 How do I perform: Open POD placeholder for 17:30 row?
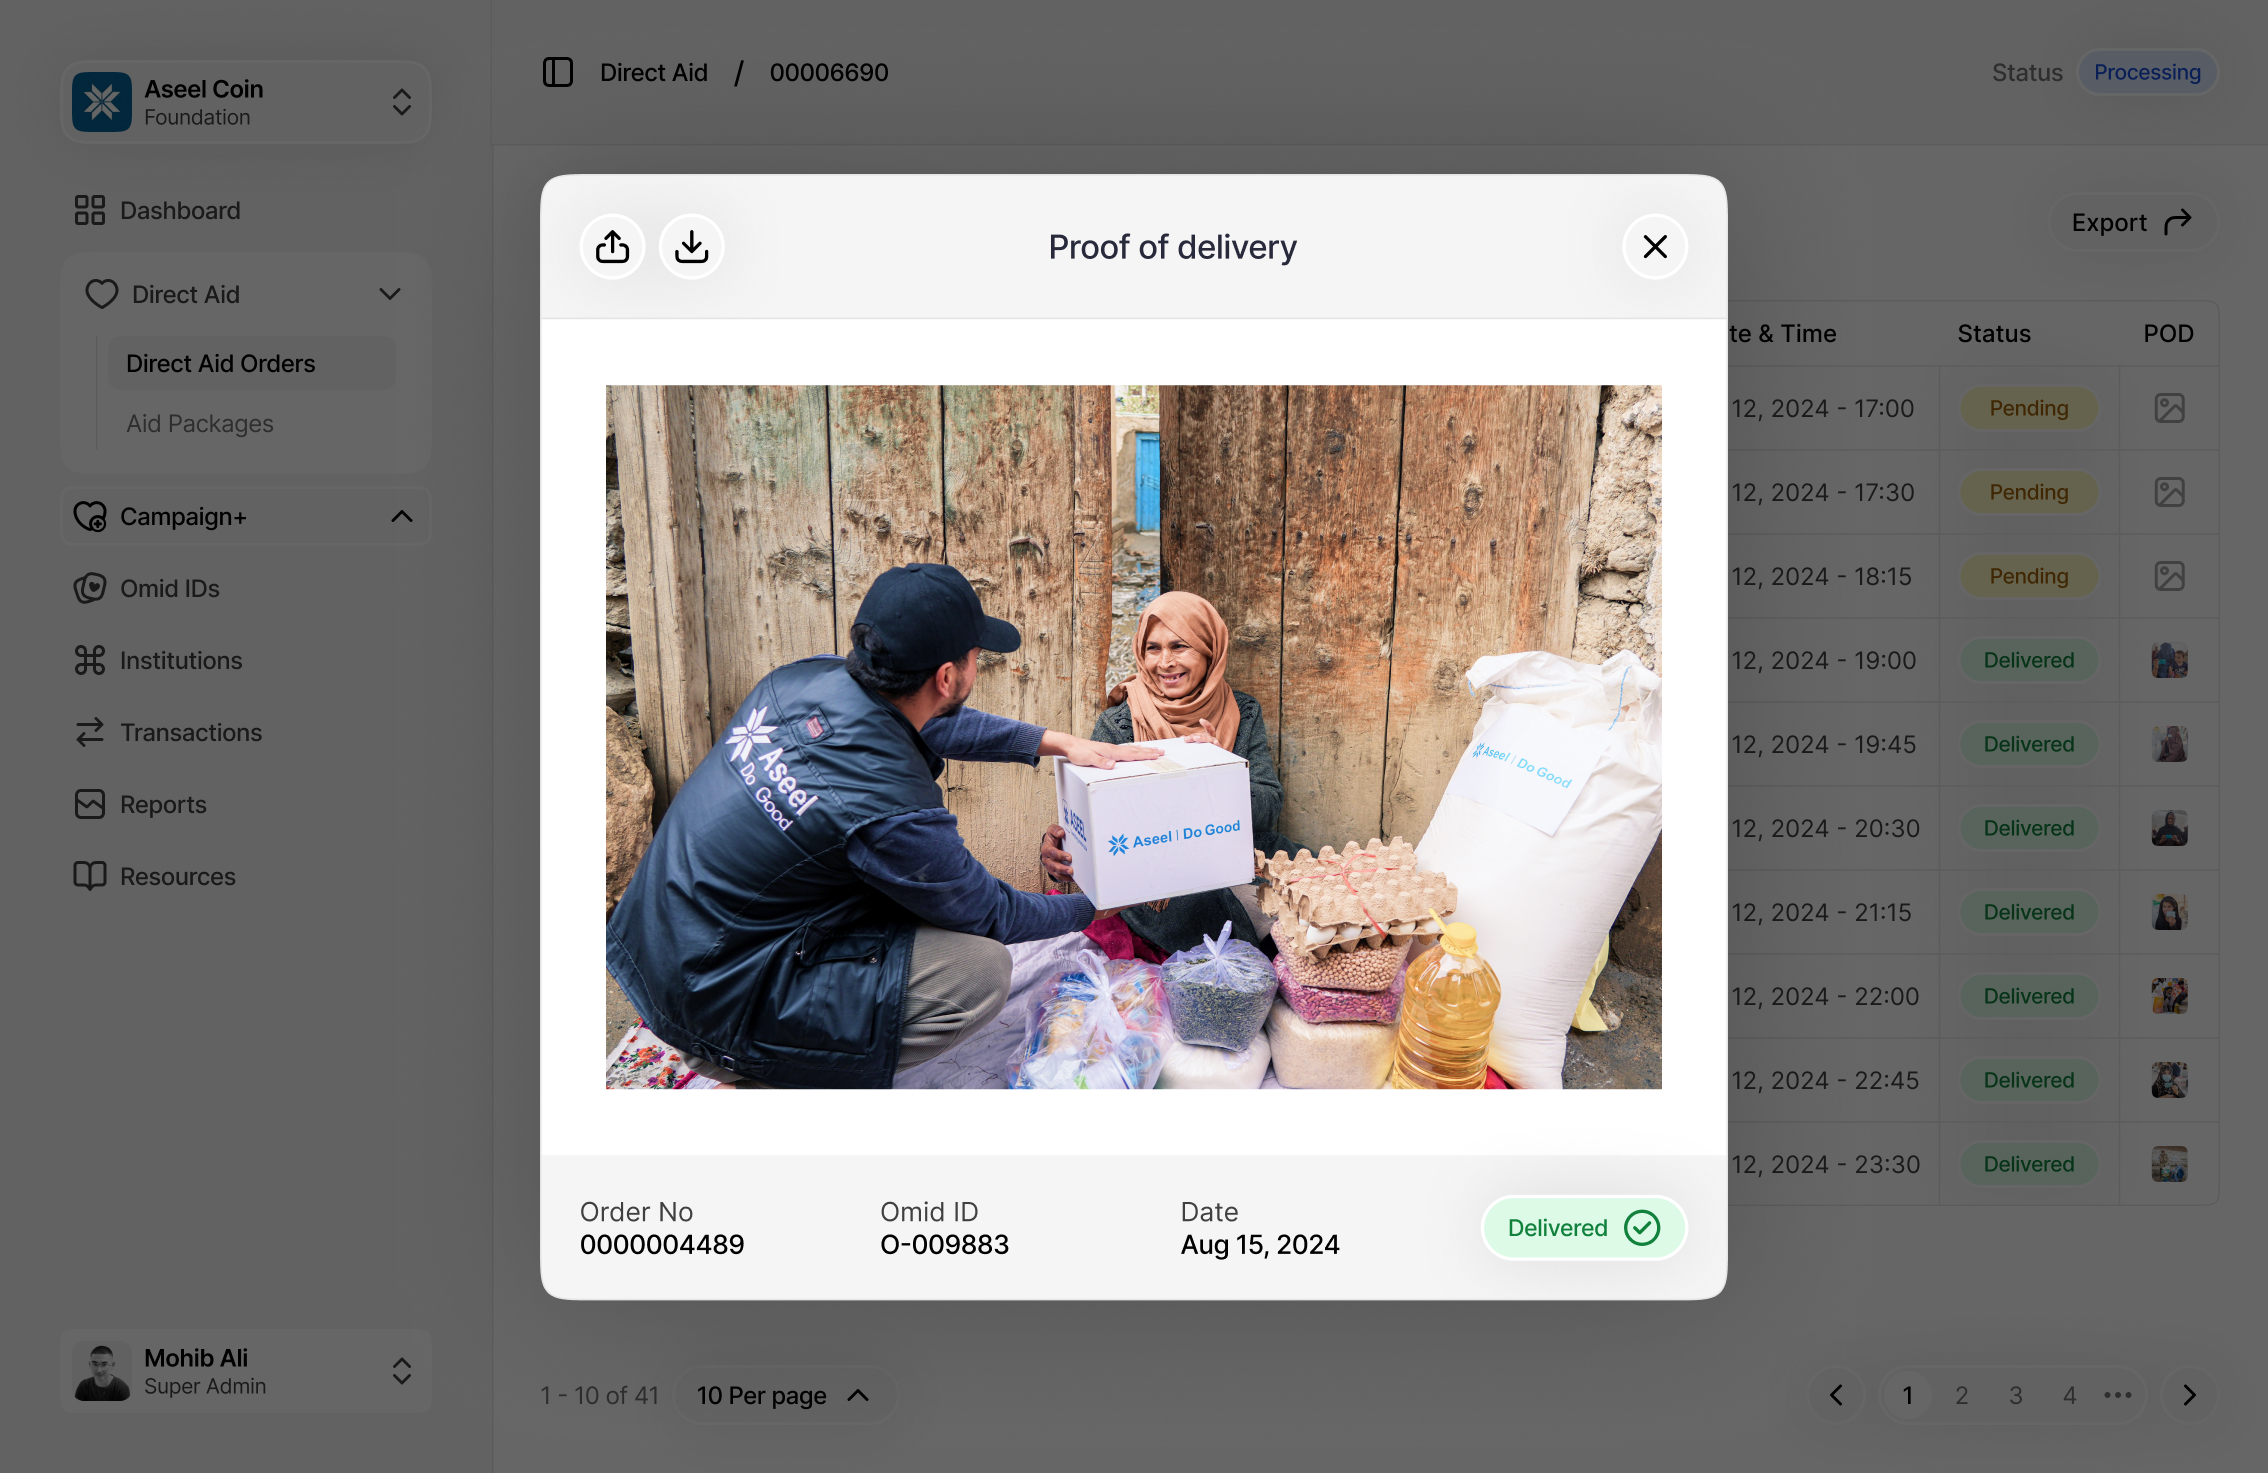pos(2169,492)
